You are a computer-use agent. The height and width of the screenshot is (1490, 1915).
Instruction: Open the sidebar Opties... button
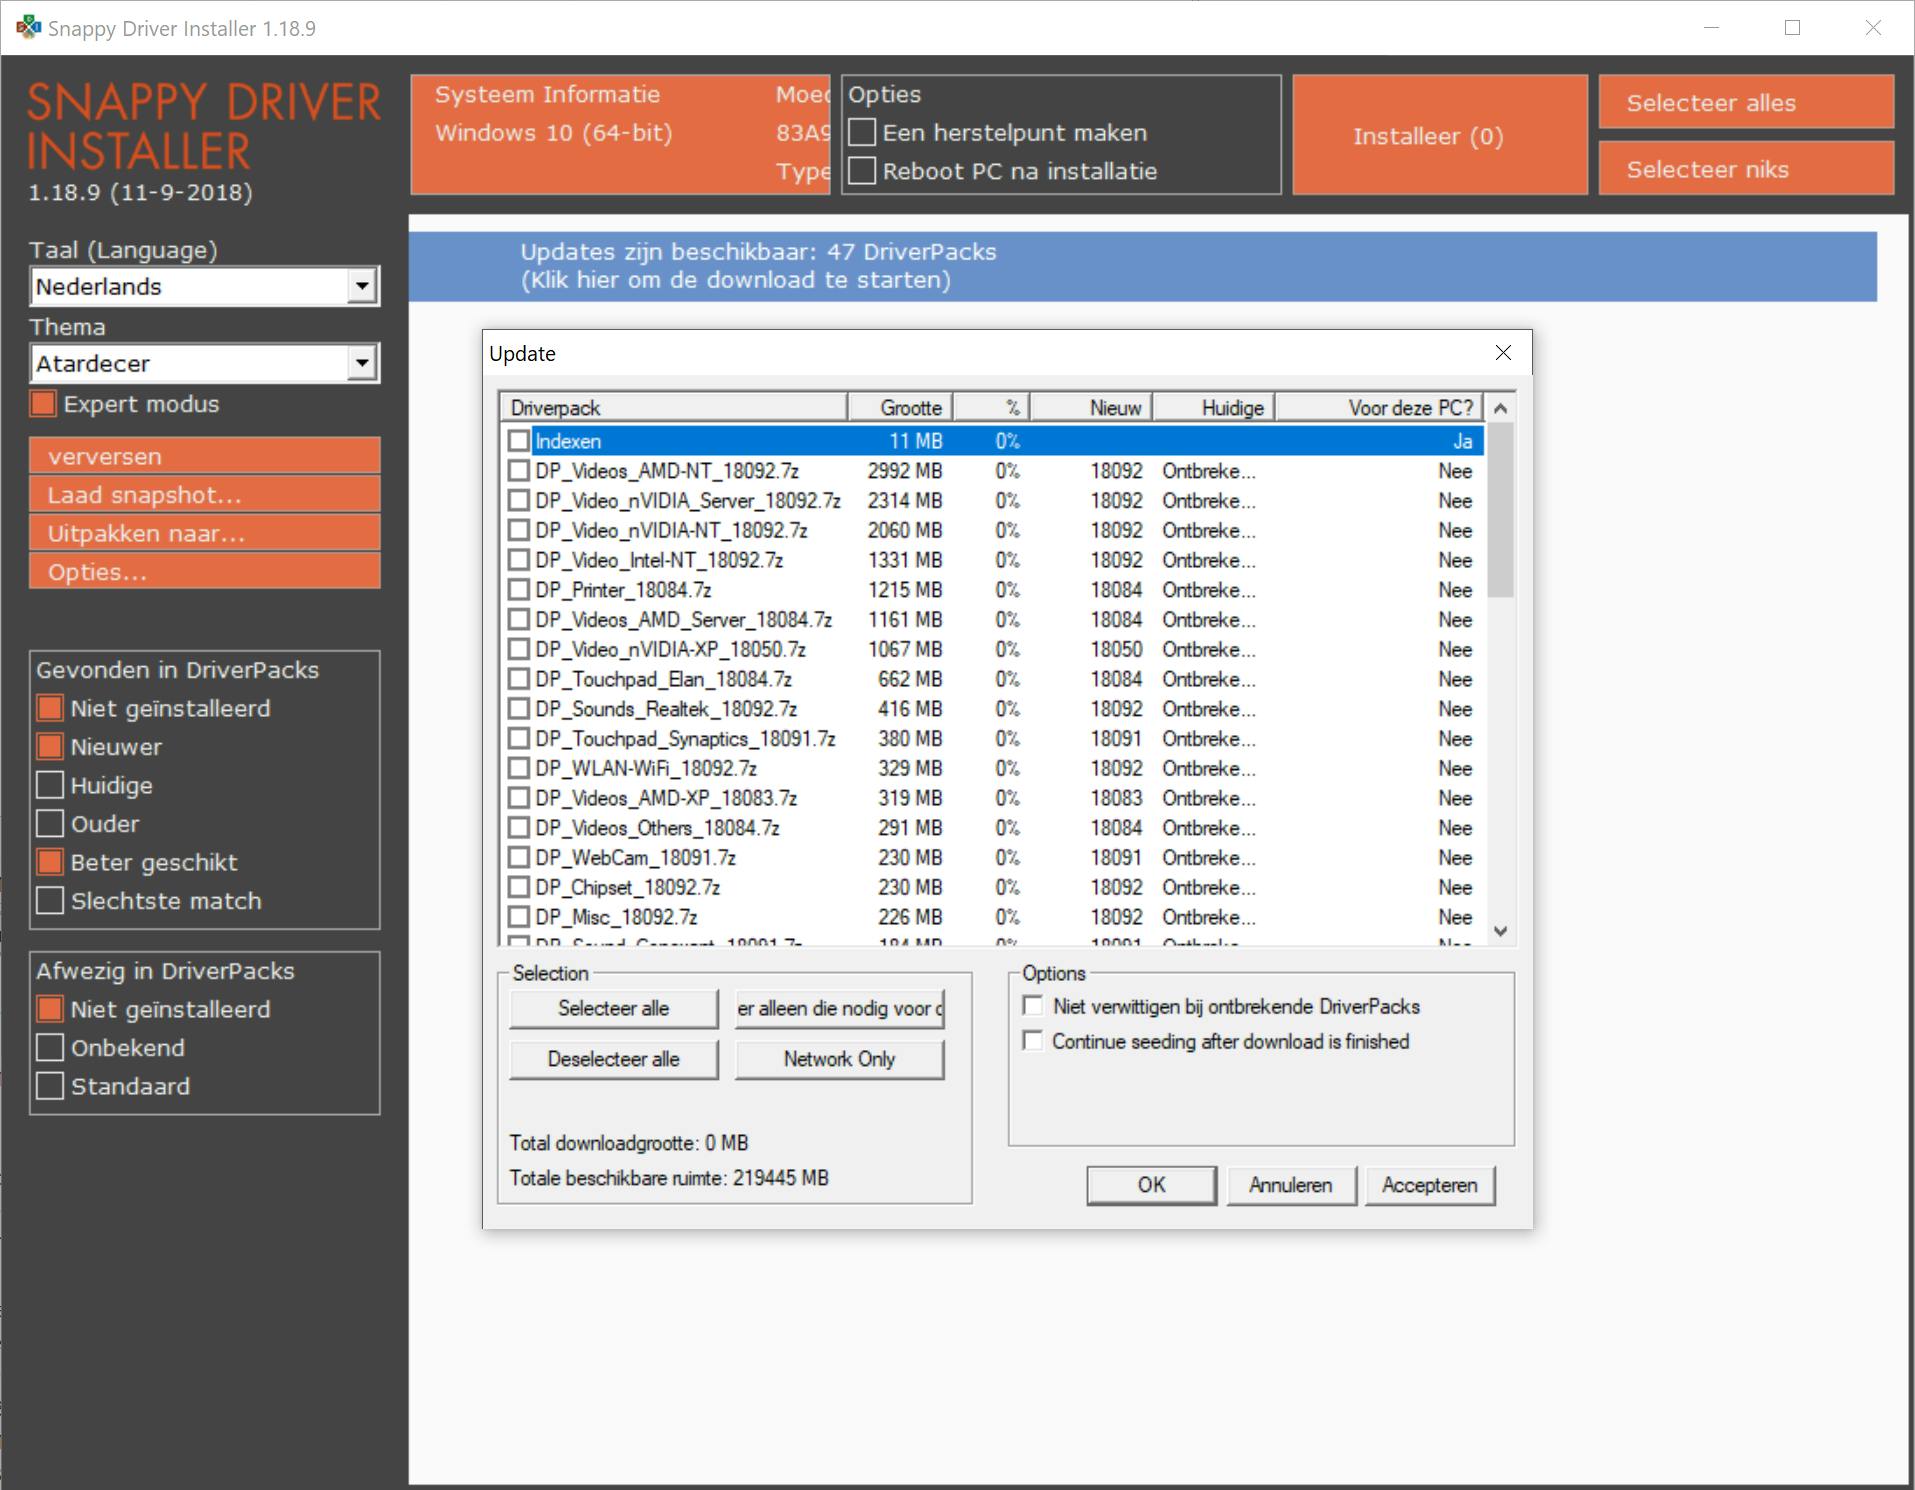tap(205, 572)
